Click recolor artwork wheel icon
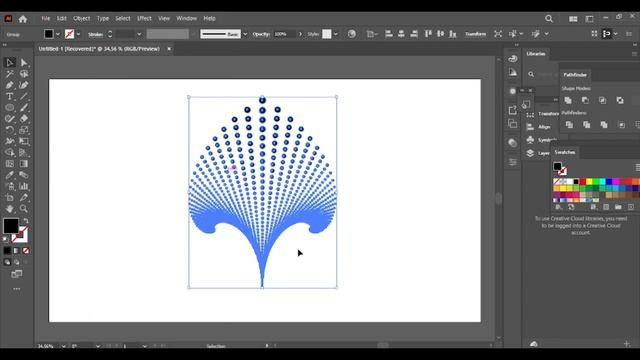Viewport: 640px width, 360px height. click(x=351, y=34)
